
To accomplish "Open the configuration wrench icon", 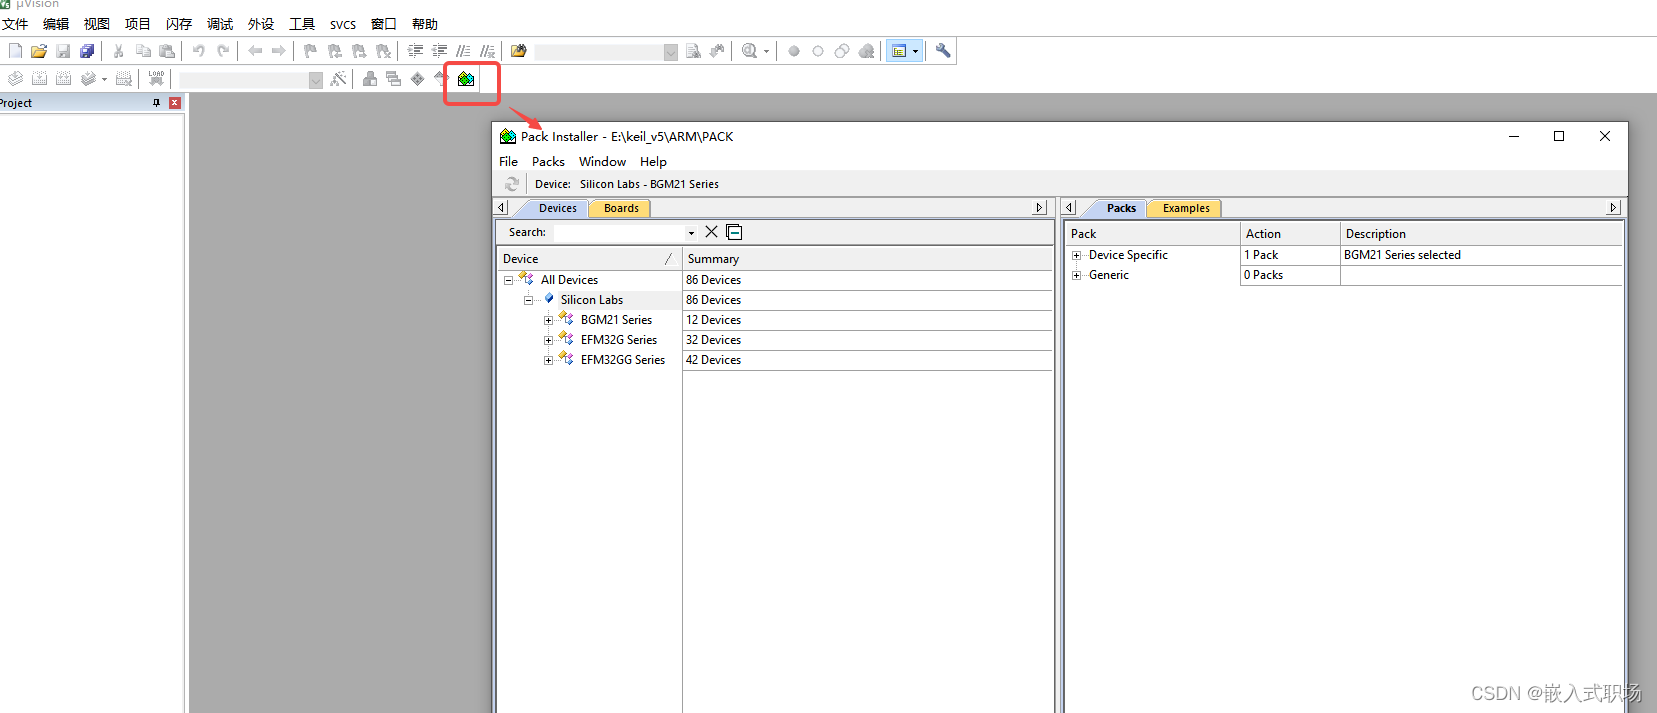I will point(943,51).
